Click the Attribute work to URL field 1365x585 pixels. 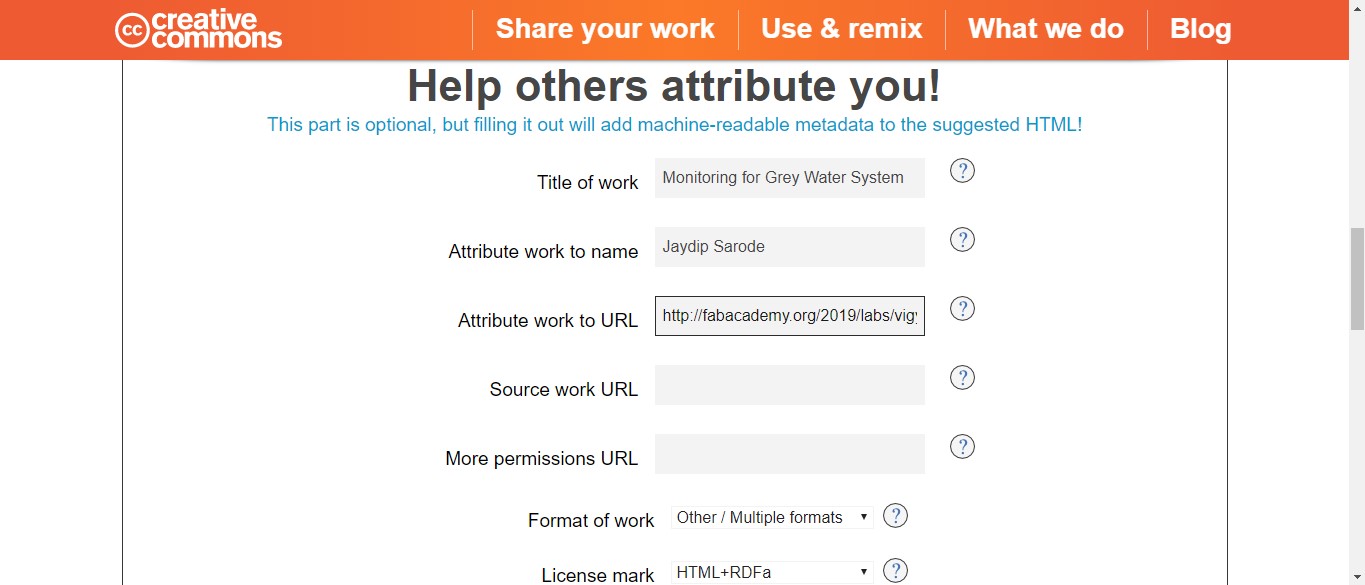[789, 316]
